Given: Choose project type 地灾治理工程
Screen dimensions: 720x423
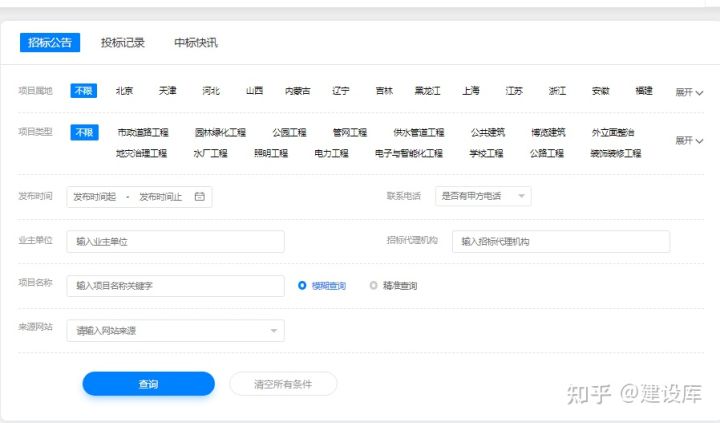Looking at the screenshot, I should pos(141,153).
